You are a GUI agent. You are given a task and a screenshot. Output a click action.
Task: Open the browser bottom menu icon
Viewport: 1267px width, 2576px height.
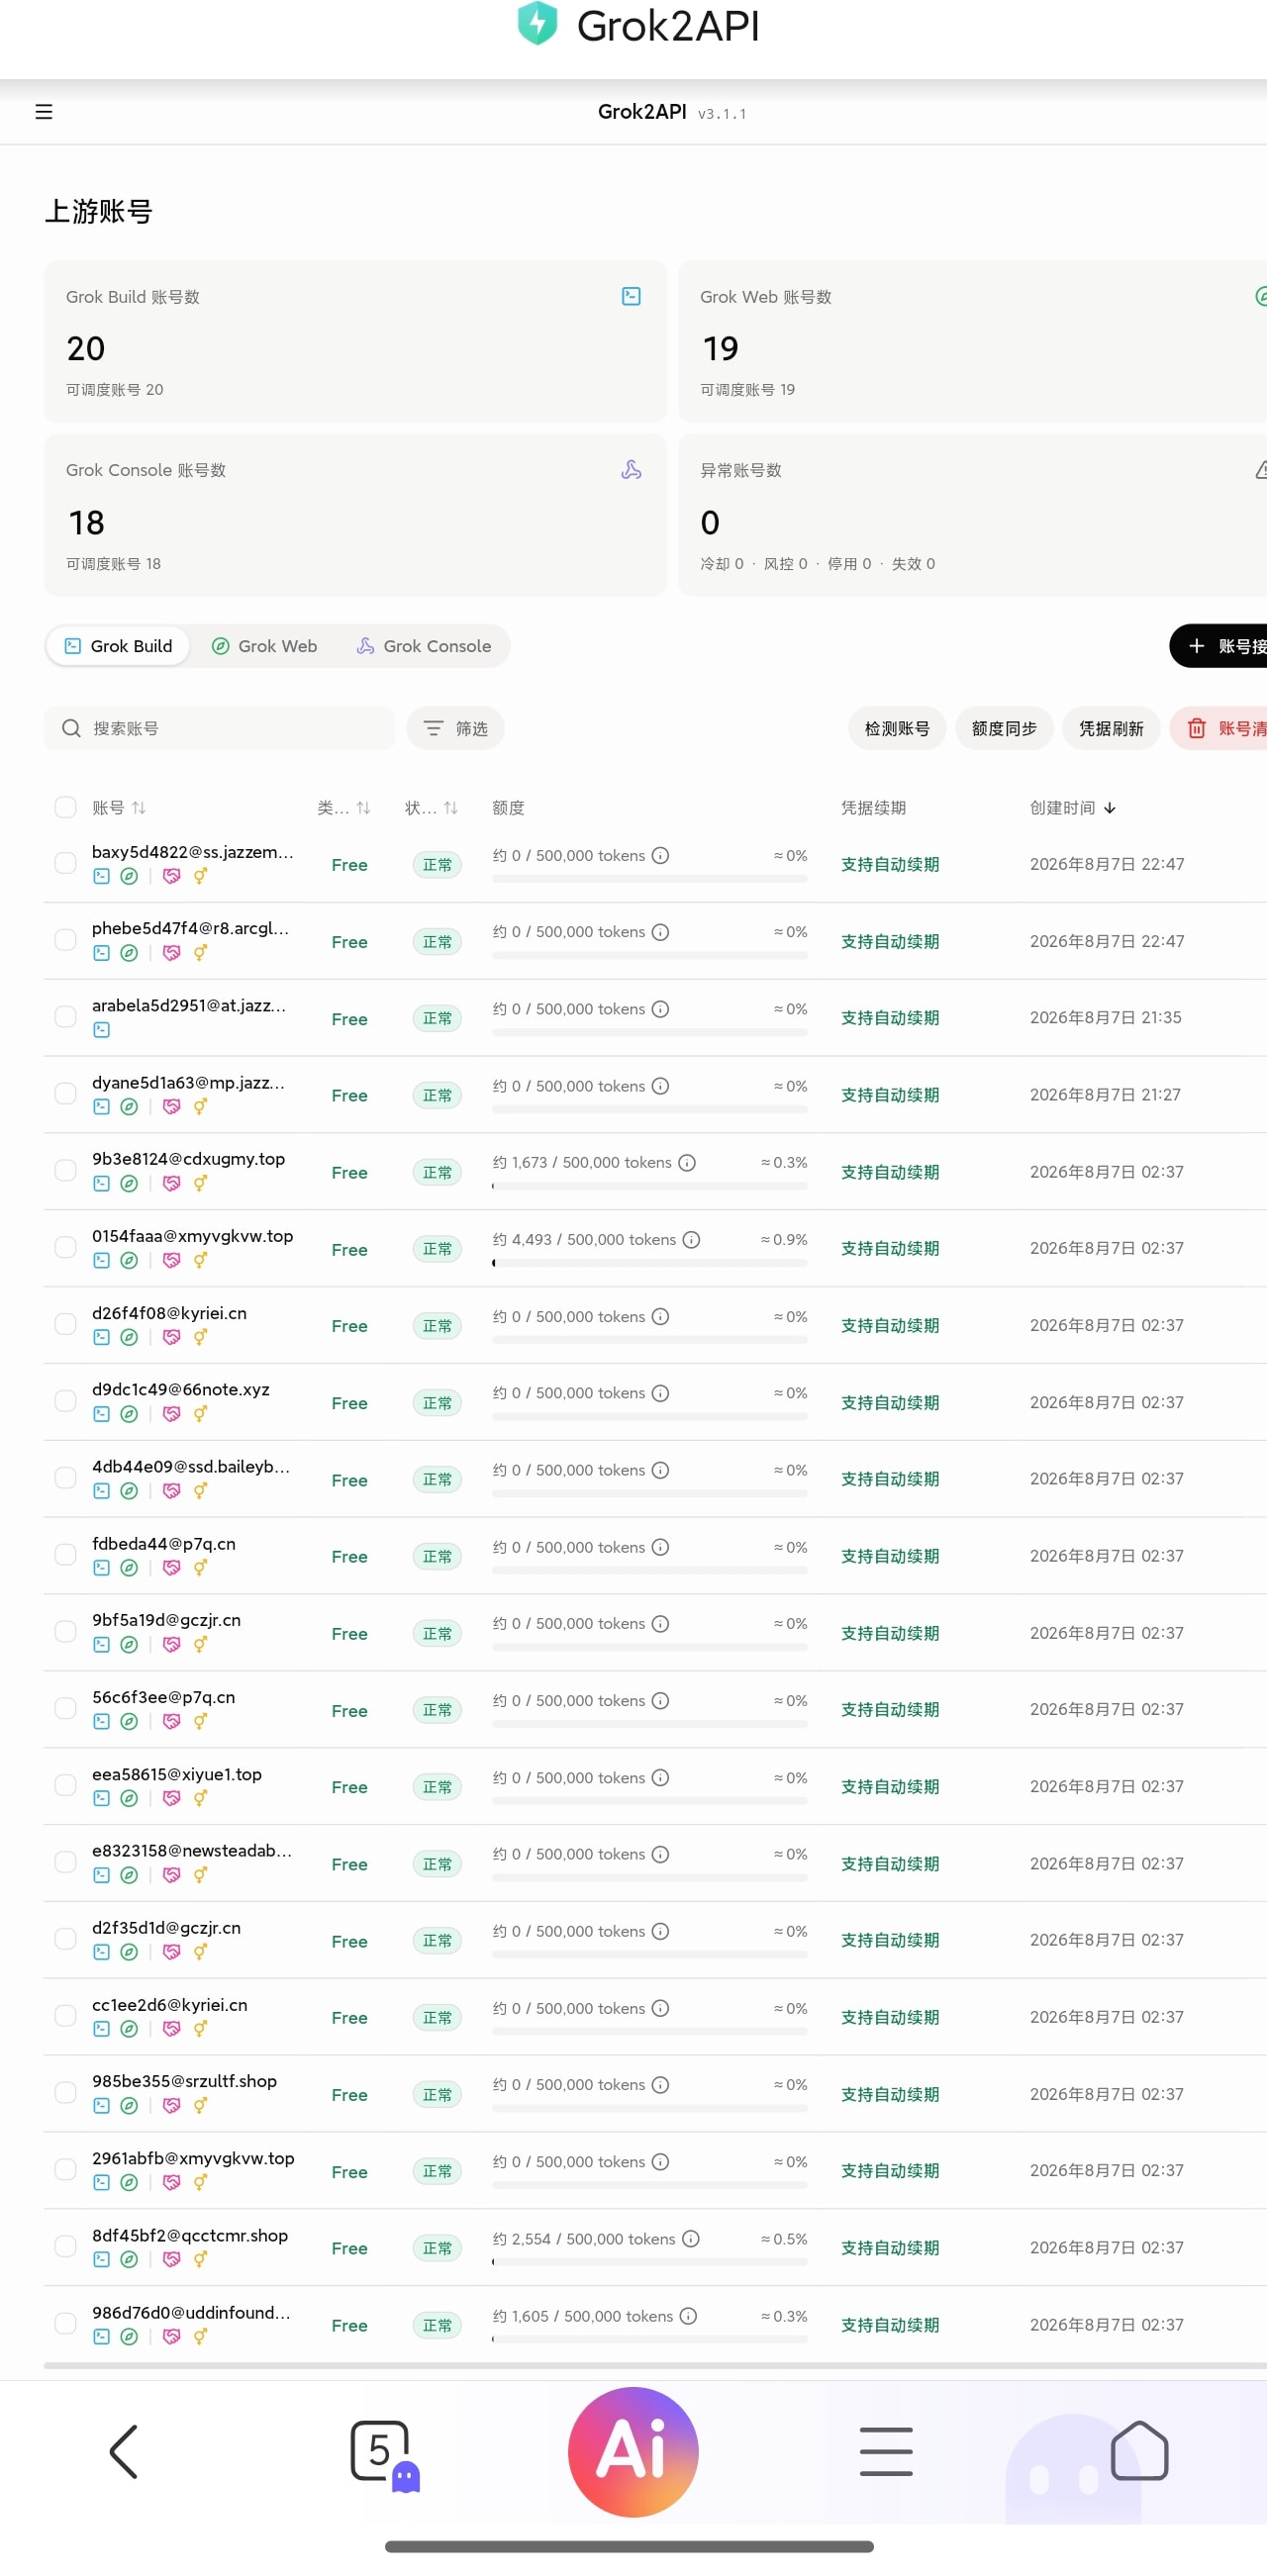[x=886, y=2451]
